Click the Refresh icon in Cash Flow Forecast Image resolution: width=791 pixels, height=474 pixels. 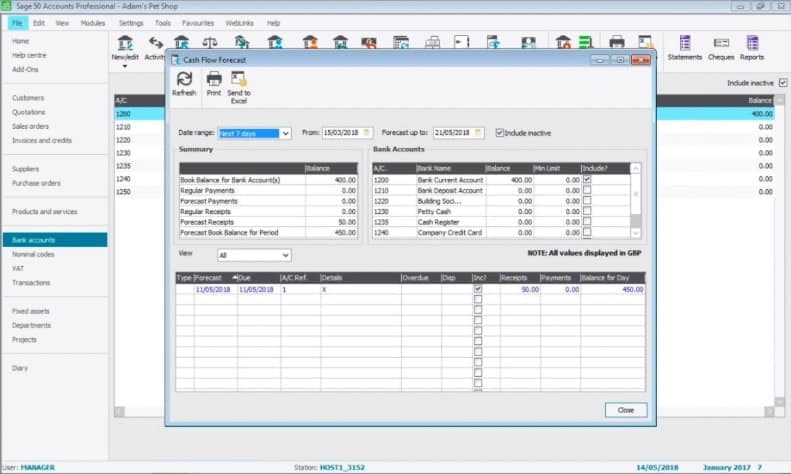pos(184,81)
